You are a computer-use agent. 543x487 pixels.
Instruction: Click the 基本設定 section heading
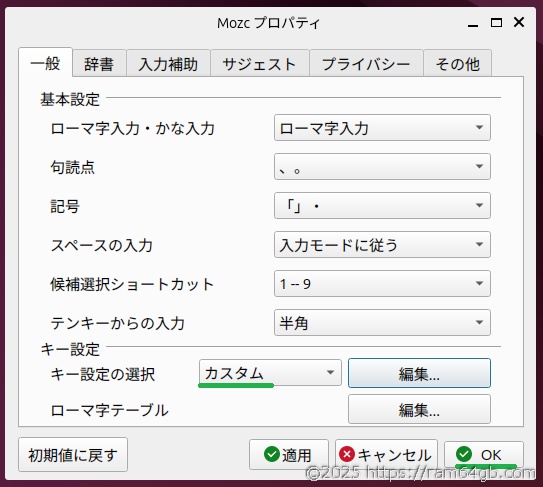click(70, 99)
